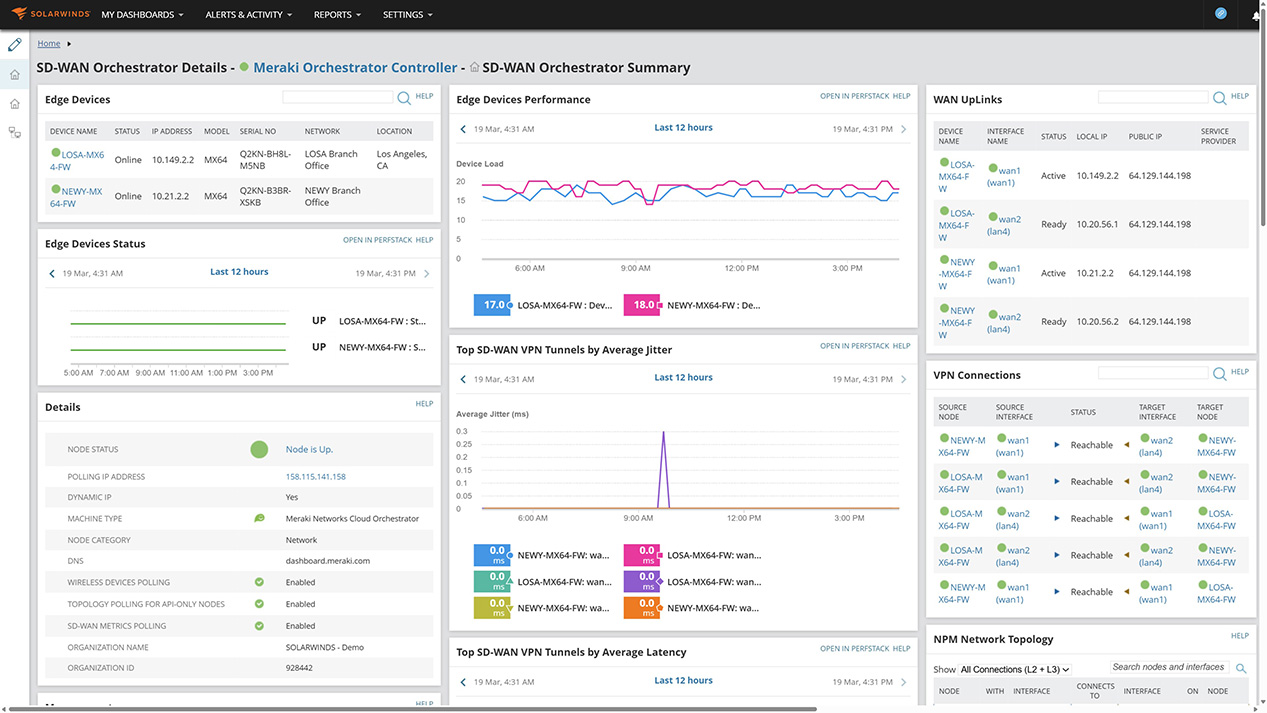Click the search field in Edge Devices panel
Viewport: 1267px width, 713px height.
(339, 97)
